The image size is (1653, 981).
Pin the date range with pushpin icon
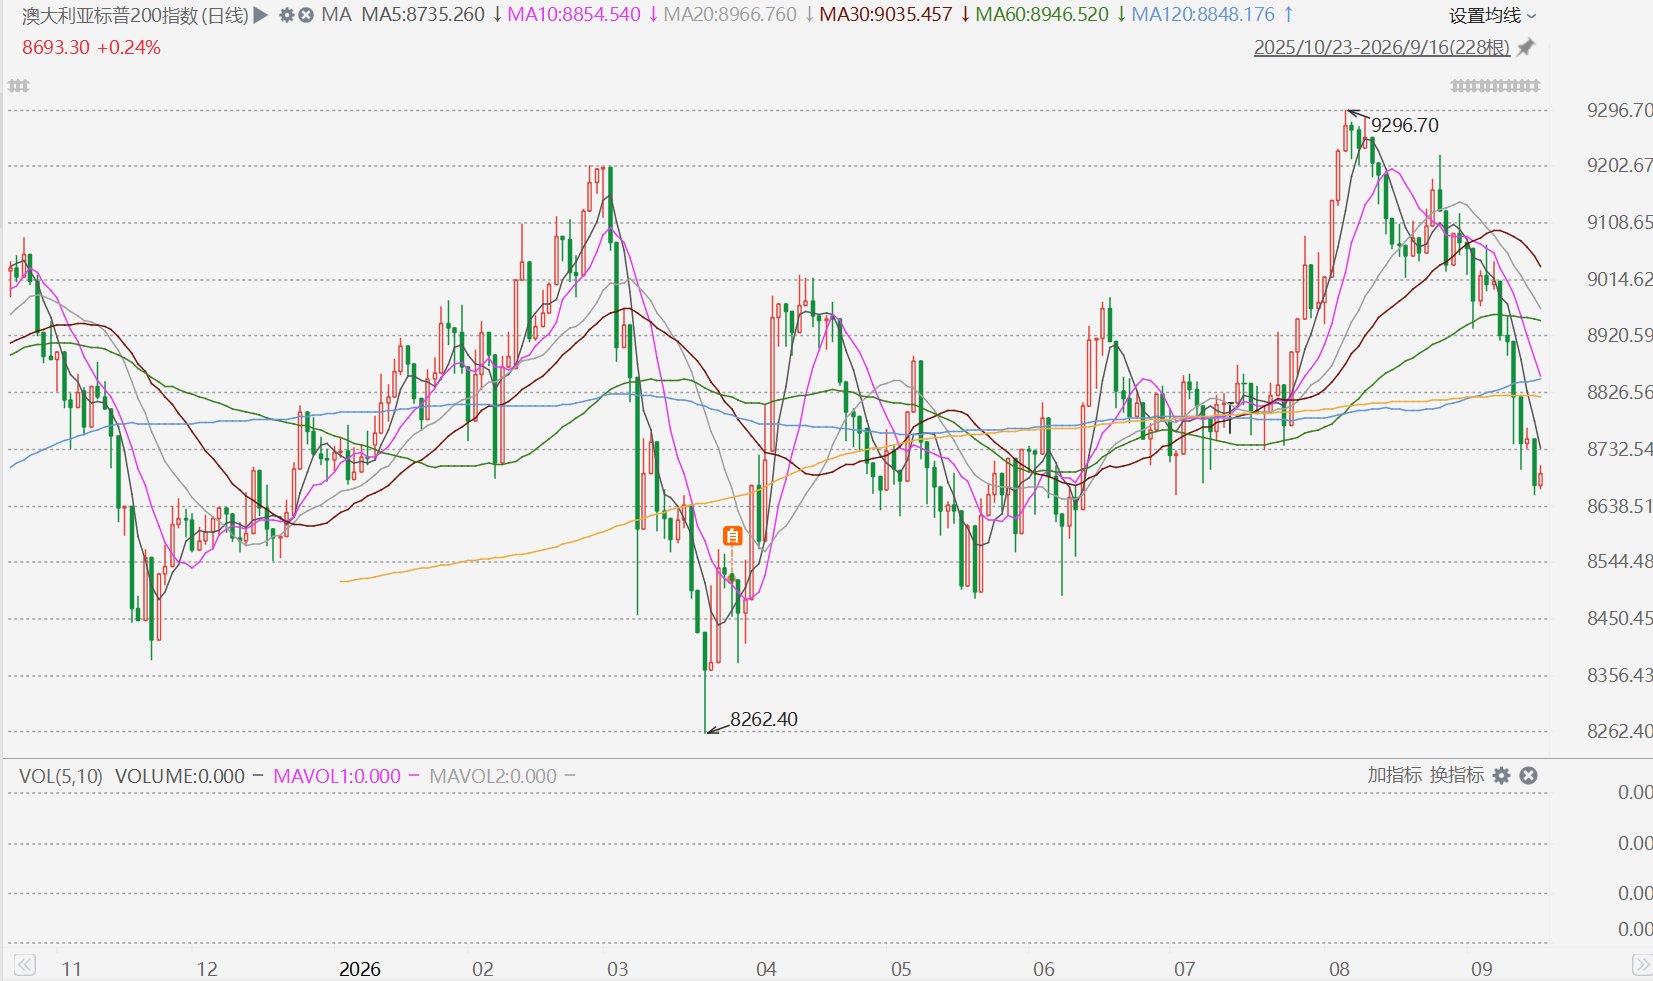pos(1526,48)
